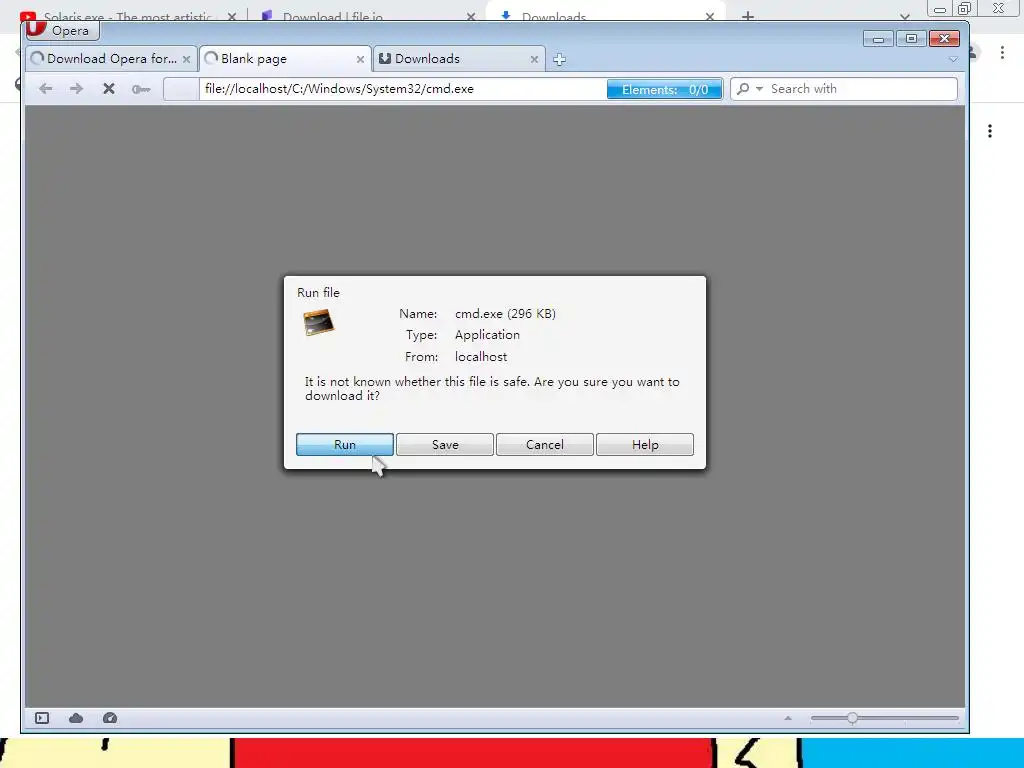The image size is (1024, 768).
Task: Open new tab in background browser
Action: pos(748,16)
